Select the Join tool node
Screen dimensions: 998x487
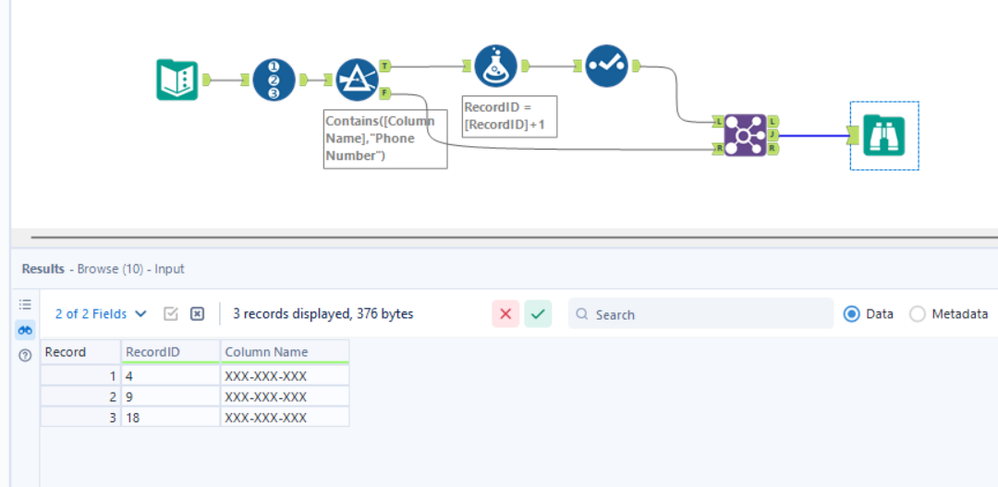point(745,135)
